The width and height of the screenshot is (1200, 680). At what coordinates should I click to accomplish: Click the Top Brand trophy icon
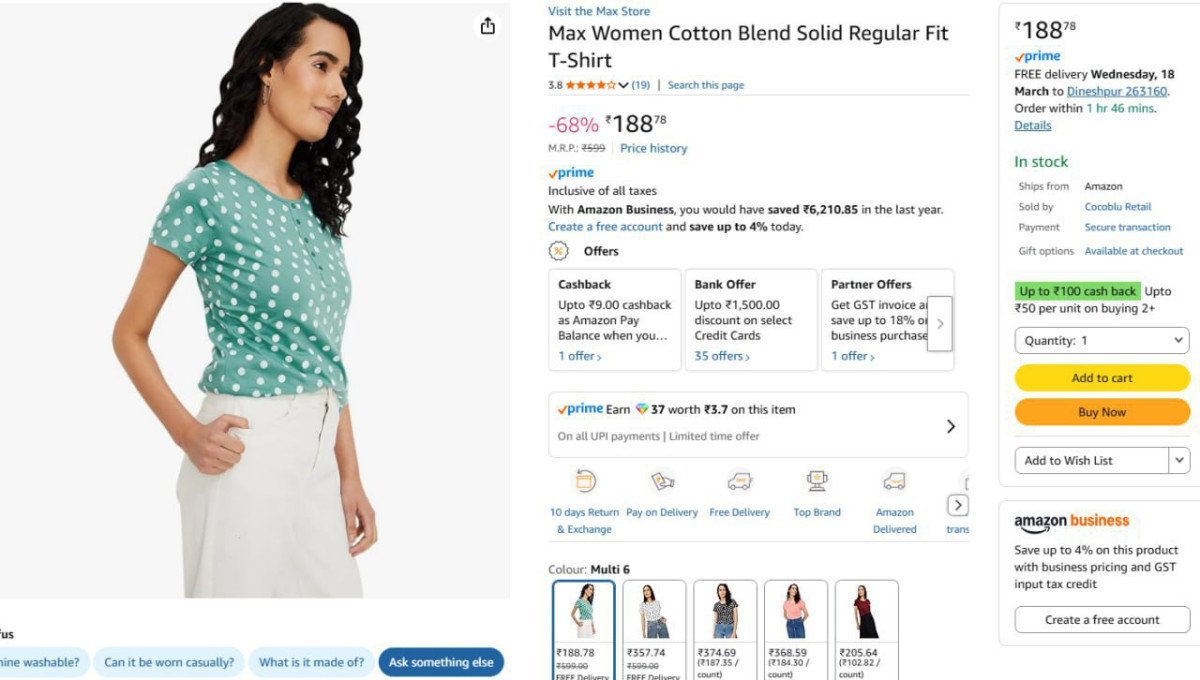coord(817,481)
